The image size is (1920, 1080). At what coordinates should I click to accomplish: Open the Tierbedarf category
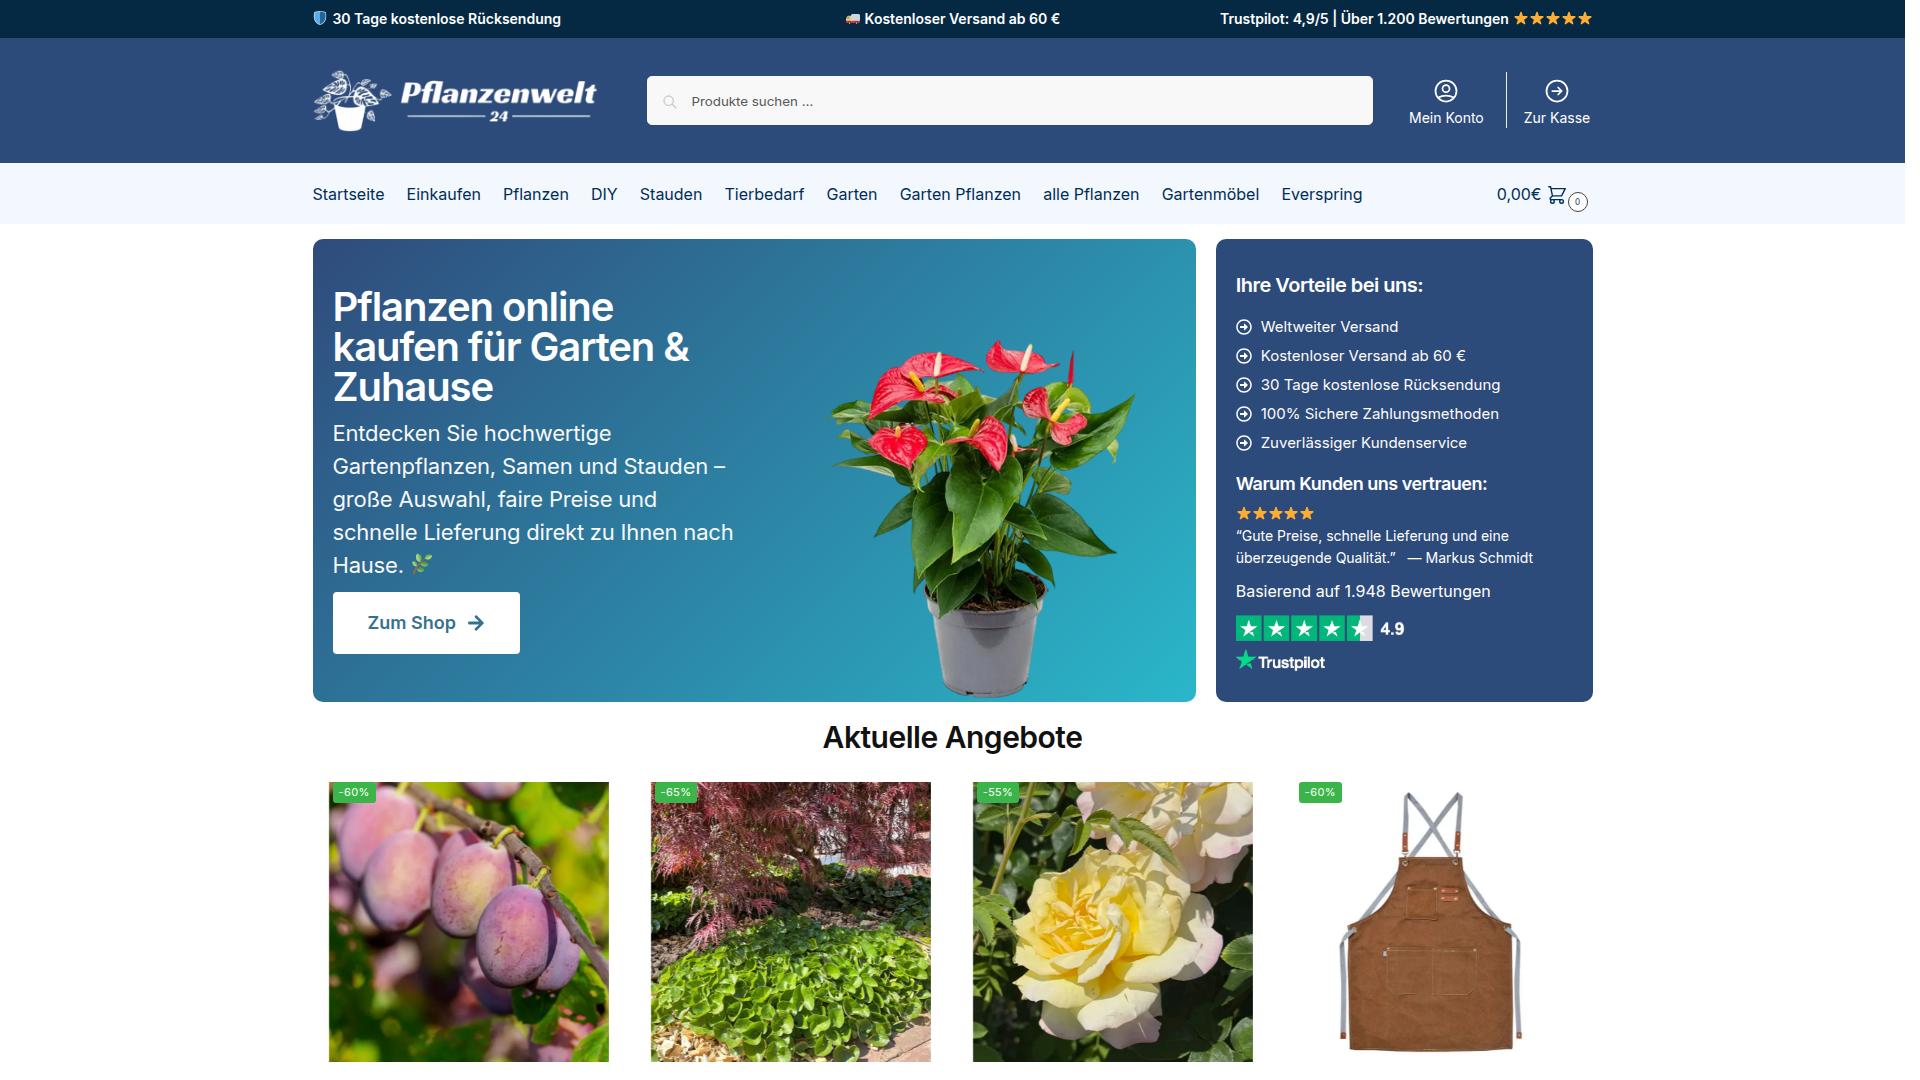click(764, 194)
